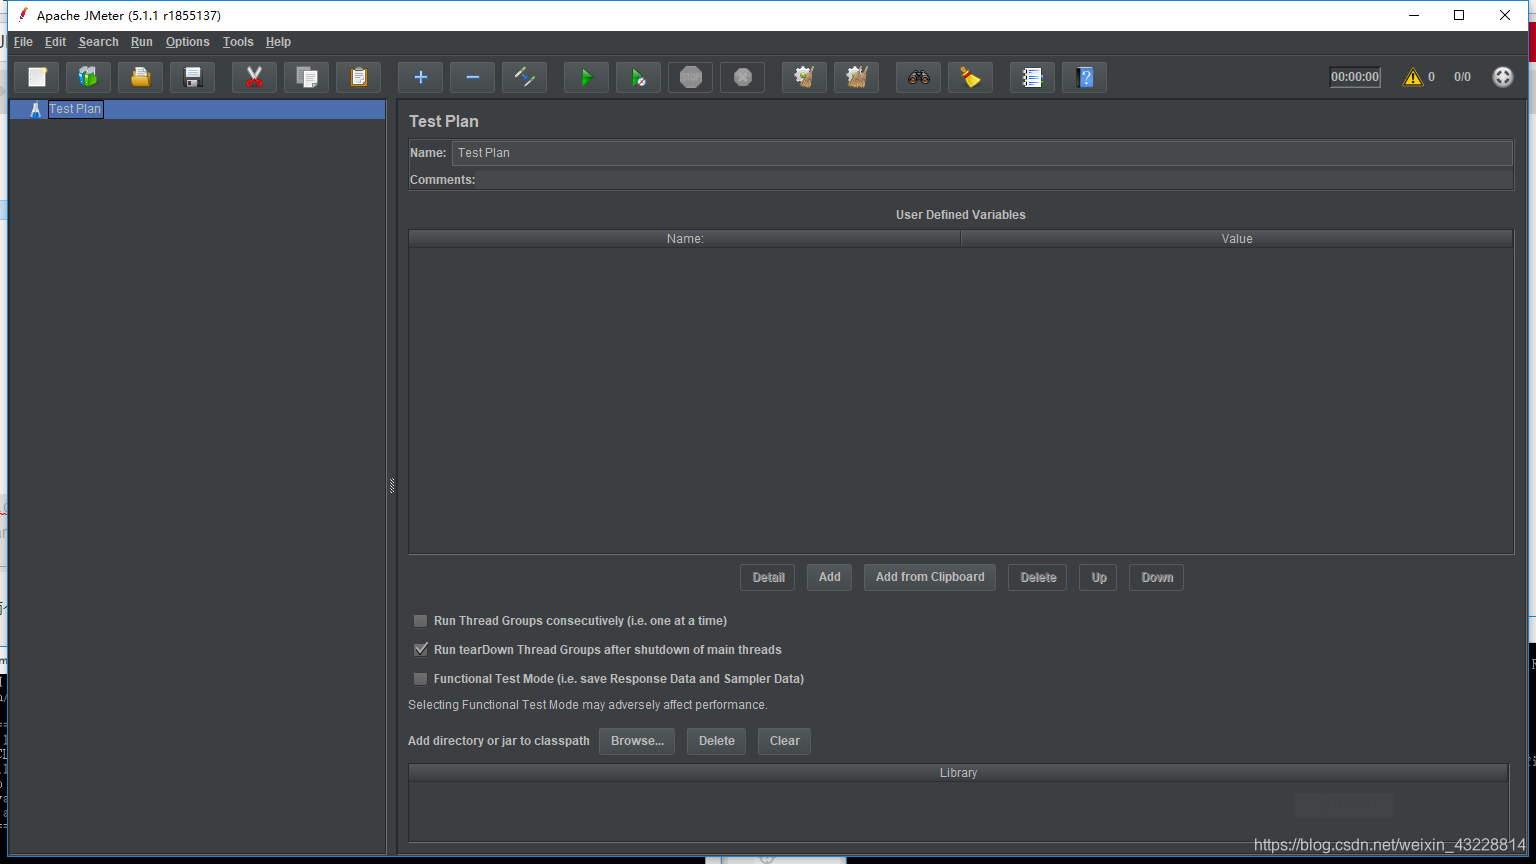Click the Library column header

pos(958,773)
